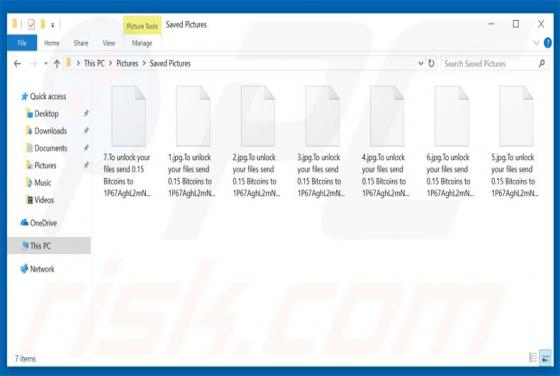Go back using the back arrow
560x376 pixels.
pyautogui.click(x=17, y=64)
